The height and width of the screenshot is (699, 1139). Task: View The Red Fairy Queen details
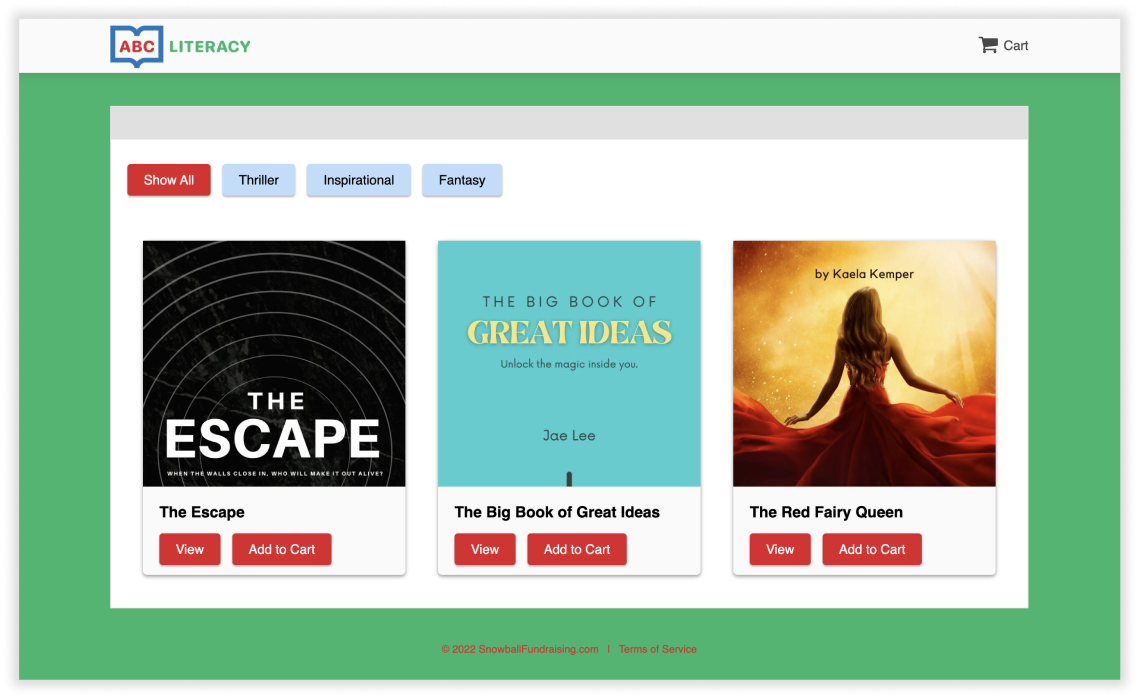780,549
